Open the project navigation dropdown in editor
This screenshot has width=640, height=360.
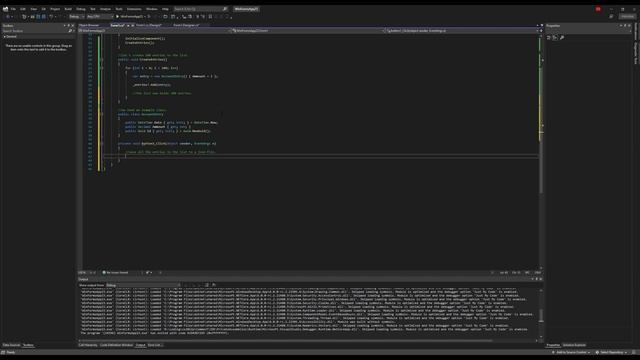(x=155, y=31)
